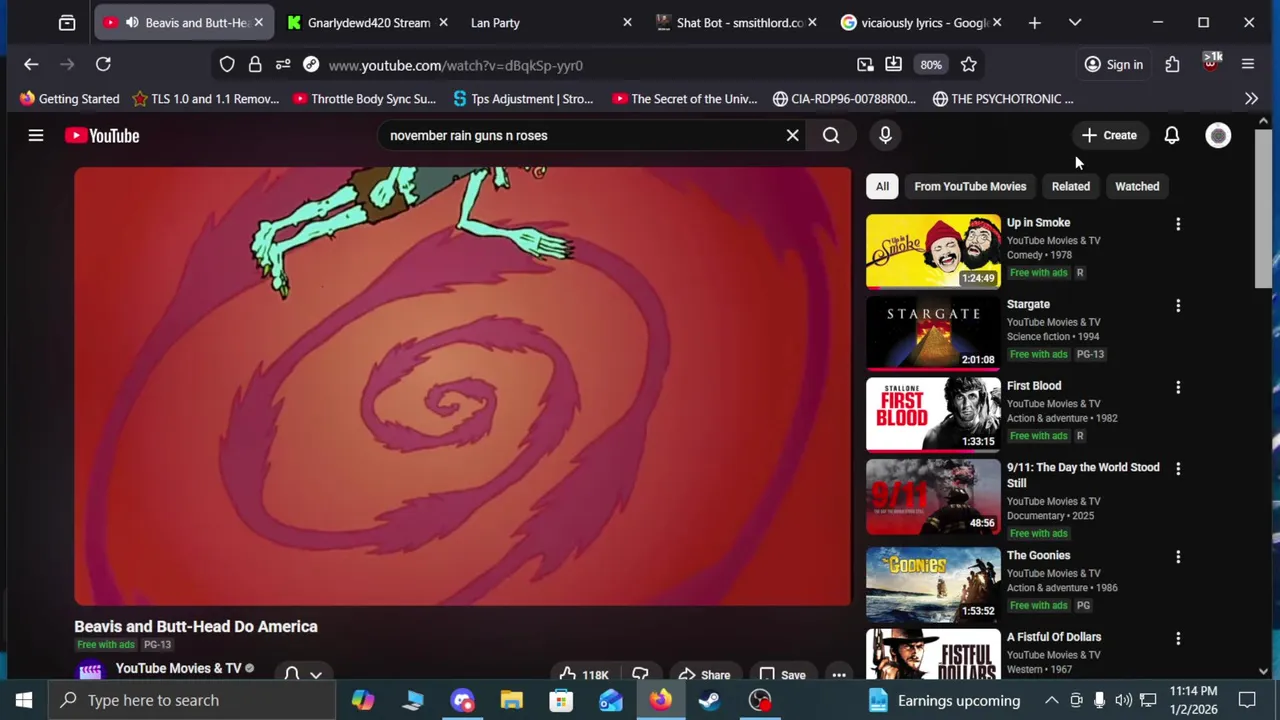Image resolution: width=1280 pixels, height=720 pixels.
Task: Open YouTube notifications bell
Action: click(1171, 135)
